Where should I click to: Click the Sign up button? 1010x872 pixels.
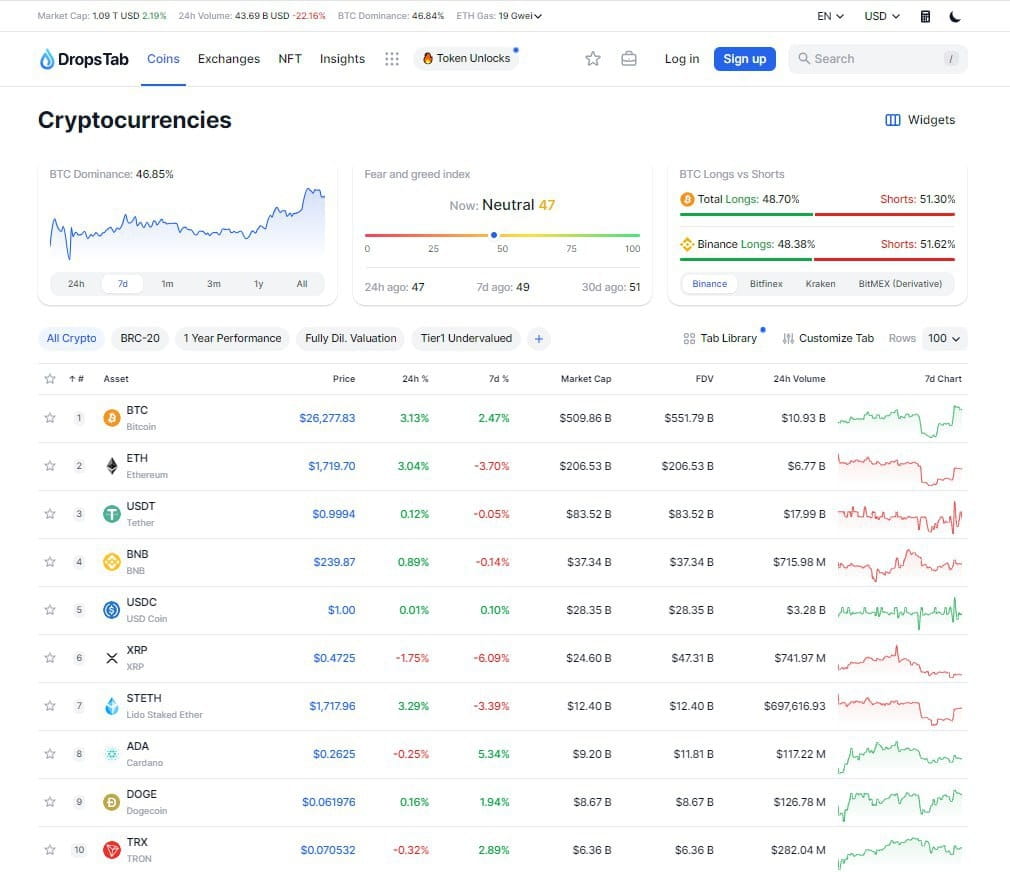(x=745, y=59)
